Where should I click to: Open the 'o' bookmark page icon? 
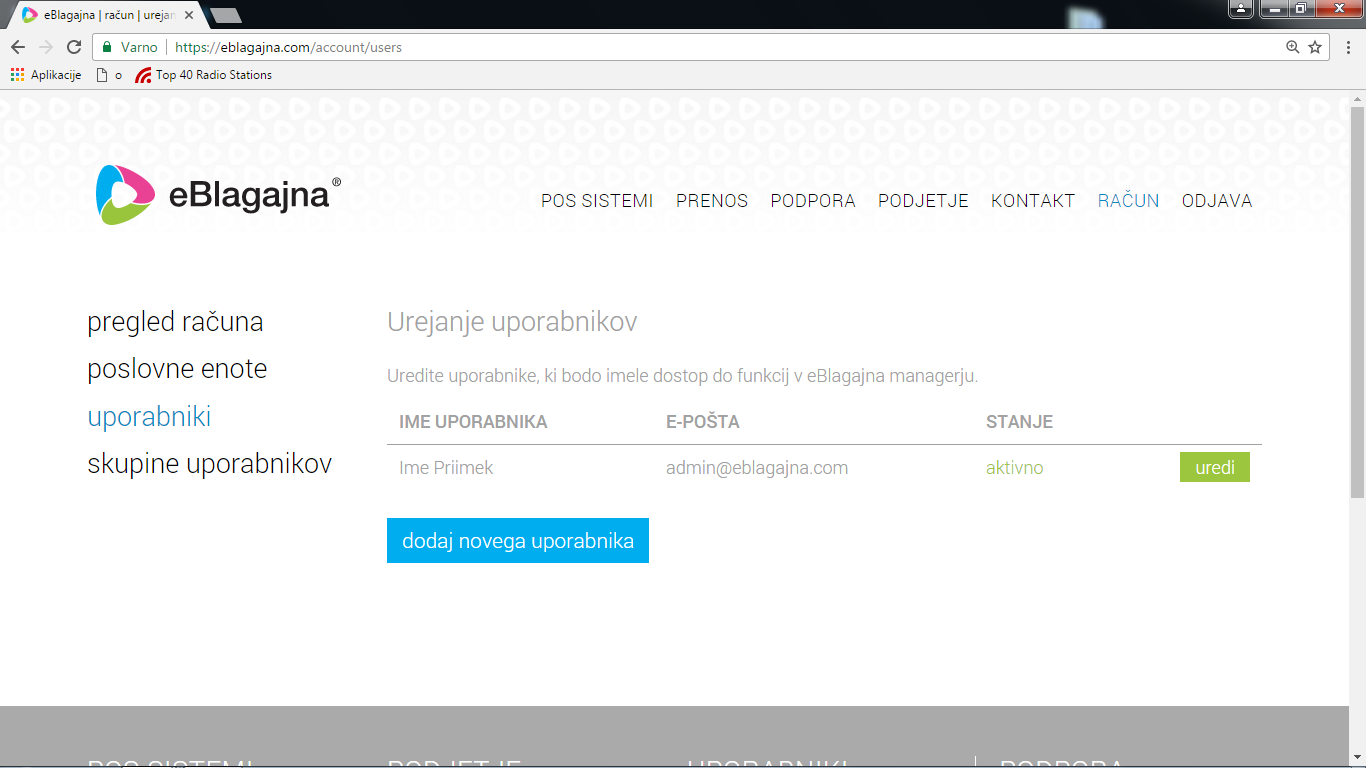[108, 75]
